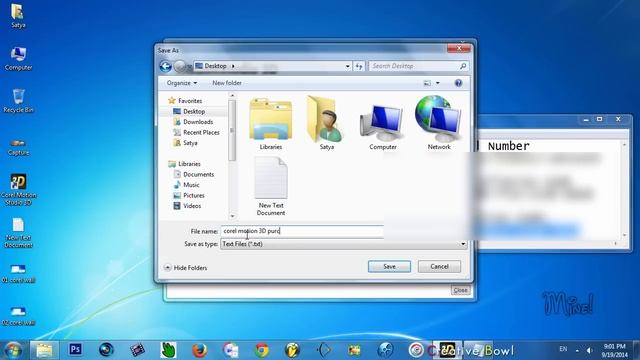Open the view options dropdown arrow

click(x=438, y=83)
